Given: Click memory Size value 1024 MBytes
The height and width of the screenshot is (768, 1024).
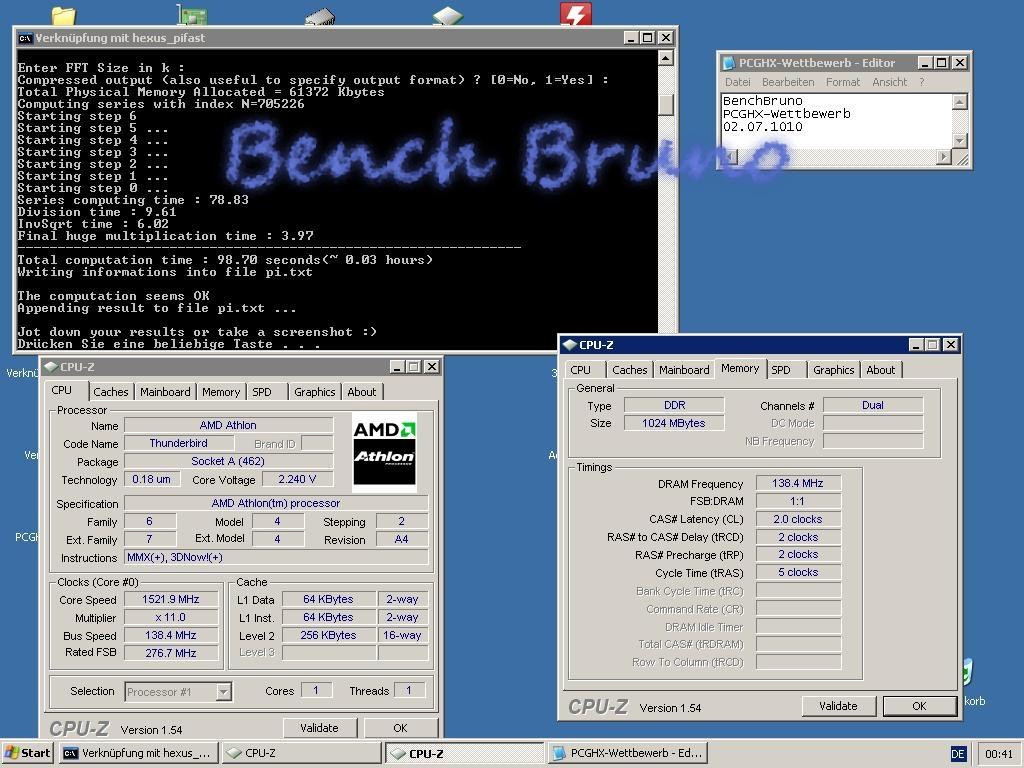Looking at the screenshot, I should [x=674, y=423].
